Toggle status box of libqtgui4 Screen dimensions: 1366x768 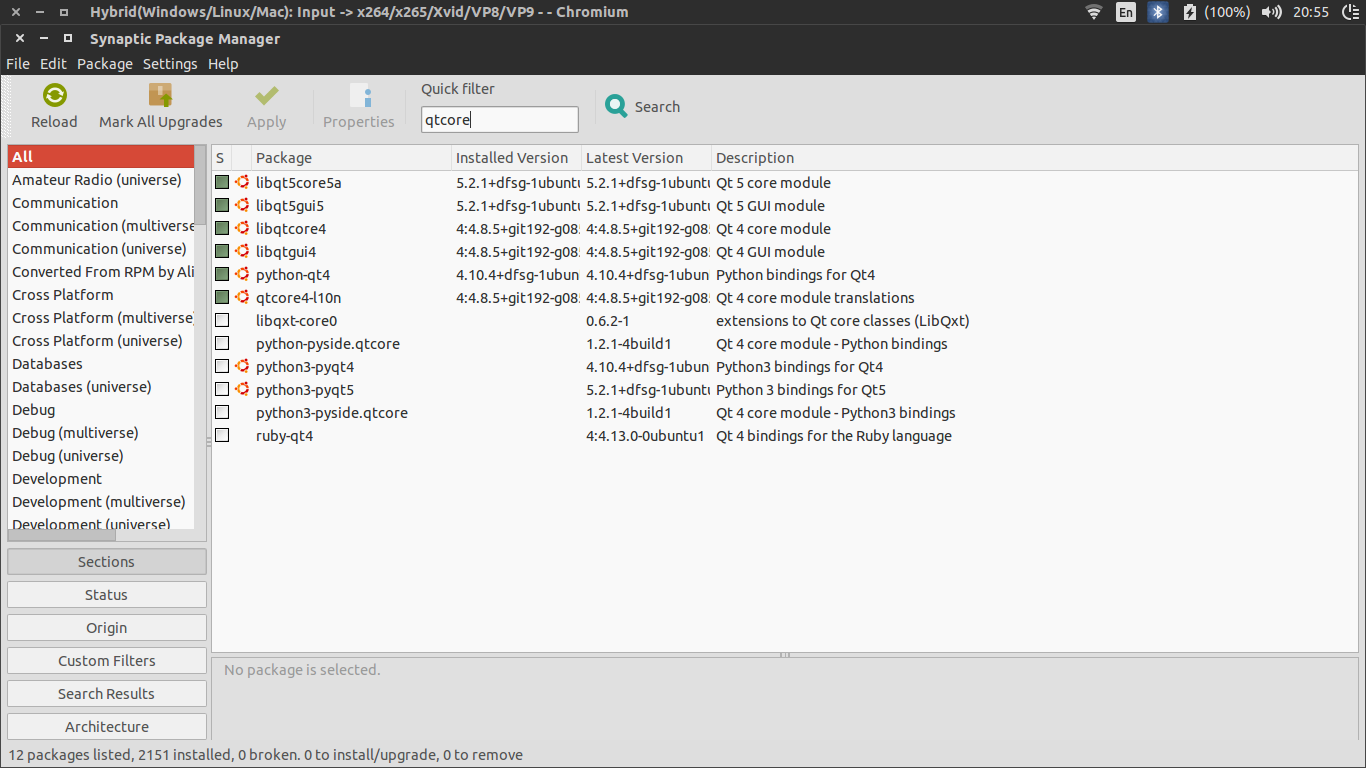pyautogui.click(x=222, y=252)
